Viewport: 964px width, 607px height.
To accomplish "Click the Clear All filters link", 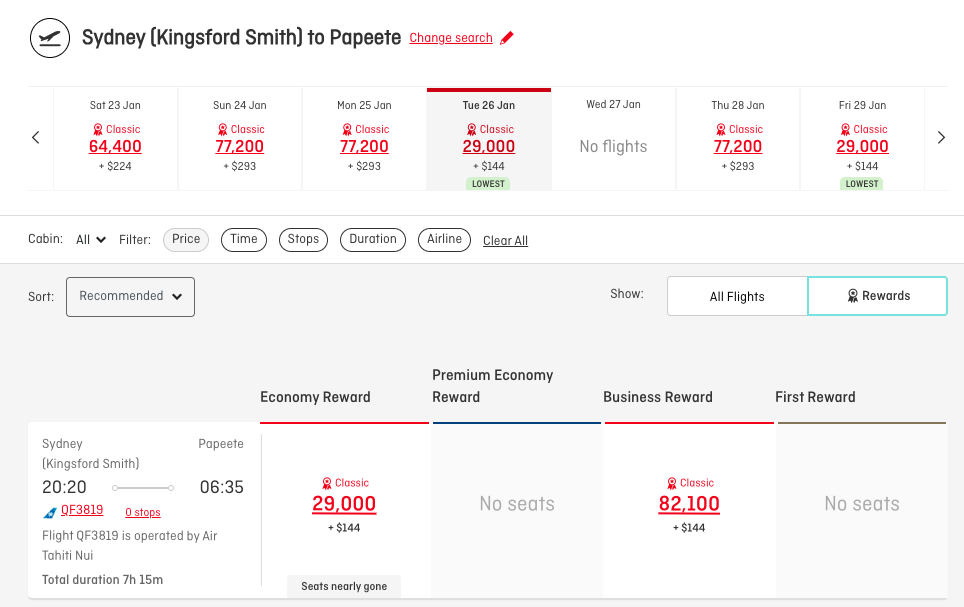I will pyautogui.click(x=505, y=240).
